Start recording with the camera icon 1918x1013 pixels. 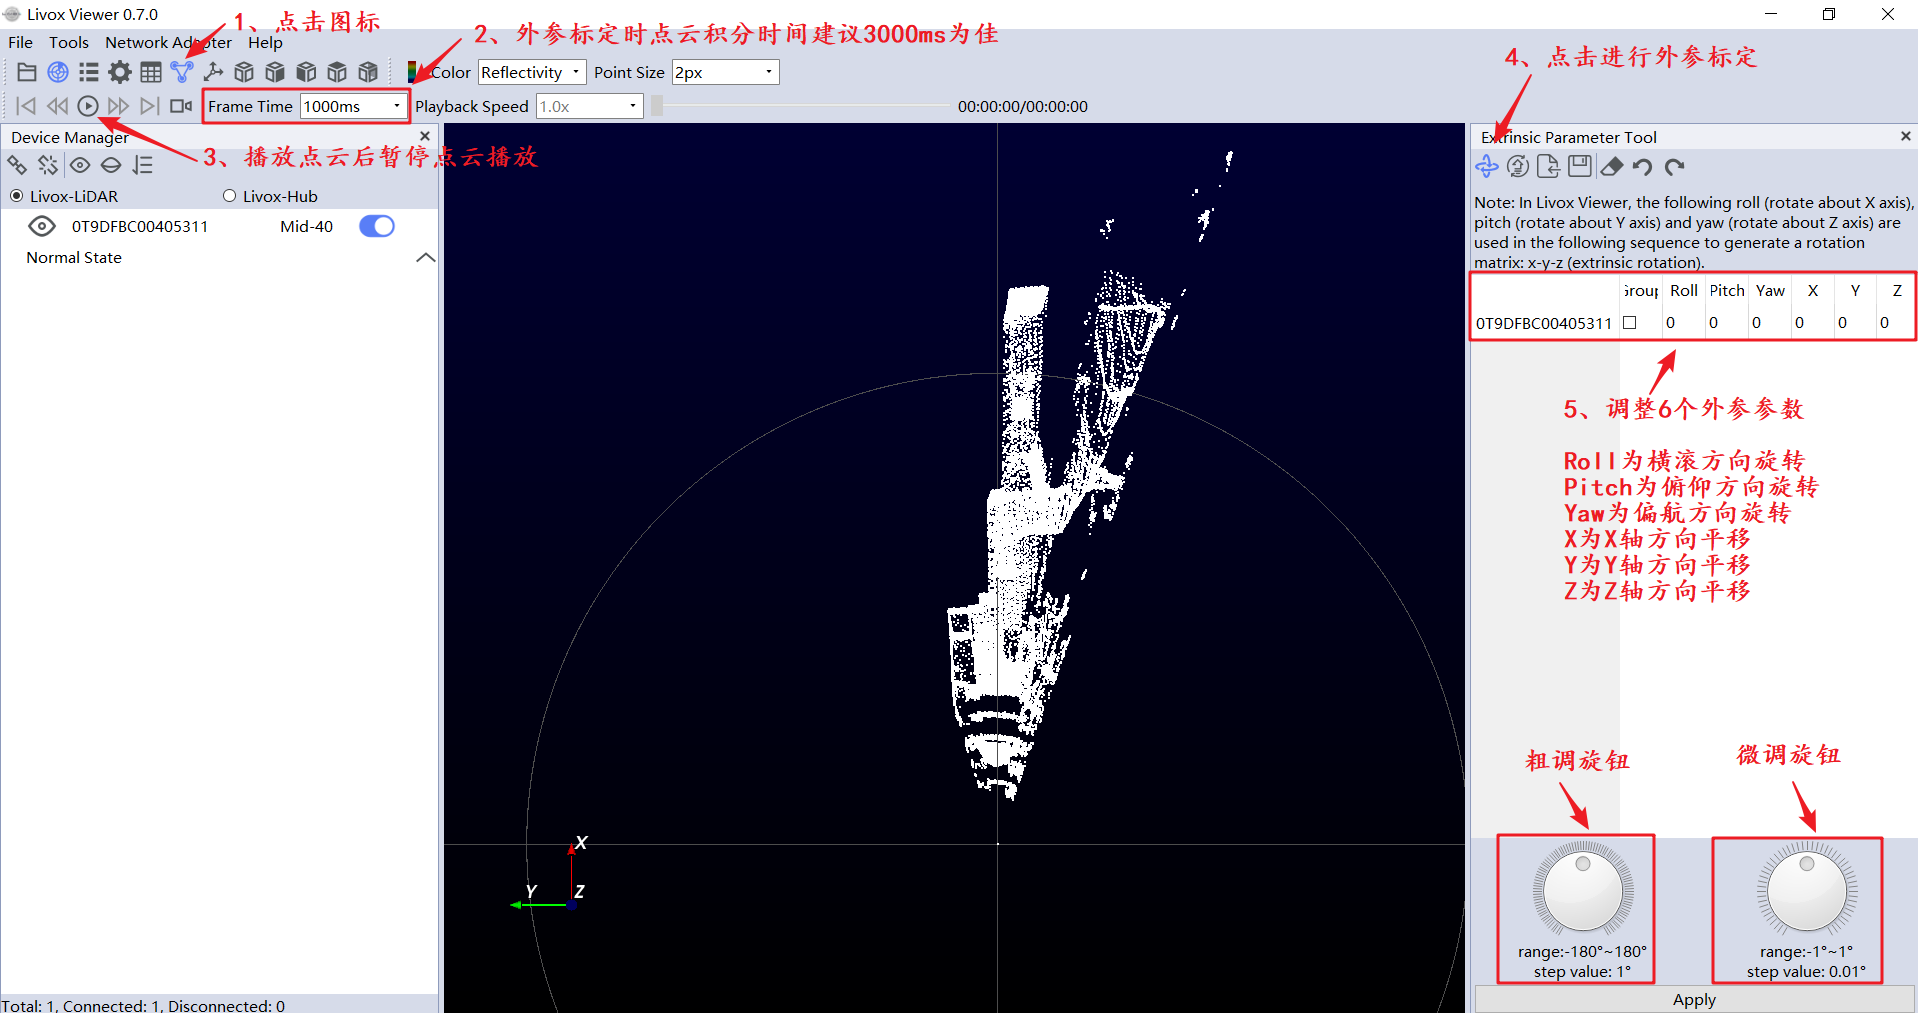coord(181,106)
